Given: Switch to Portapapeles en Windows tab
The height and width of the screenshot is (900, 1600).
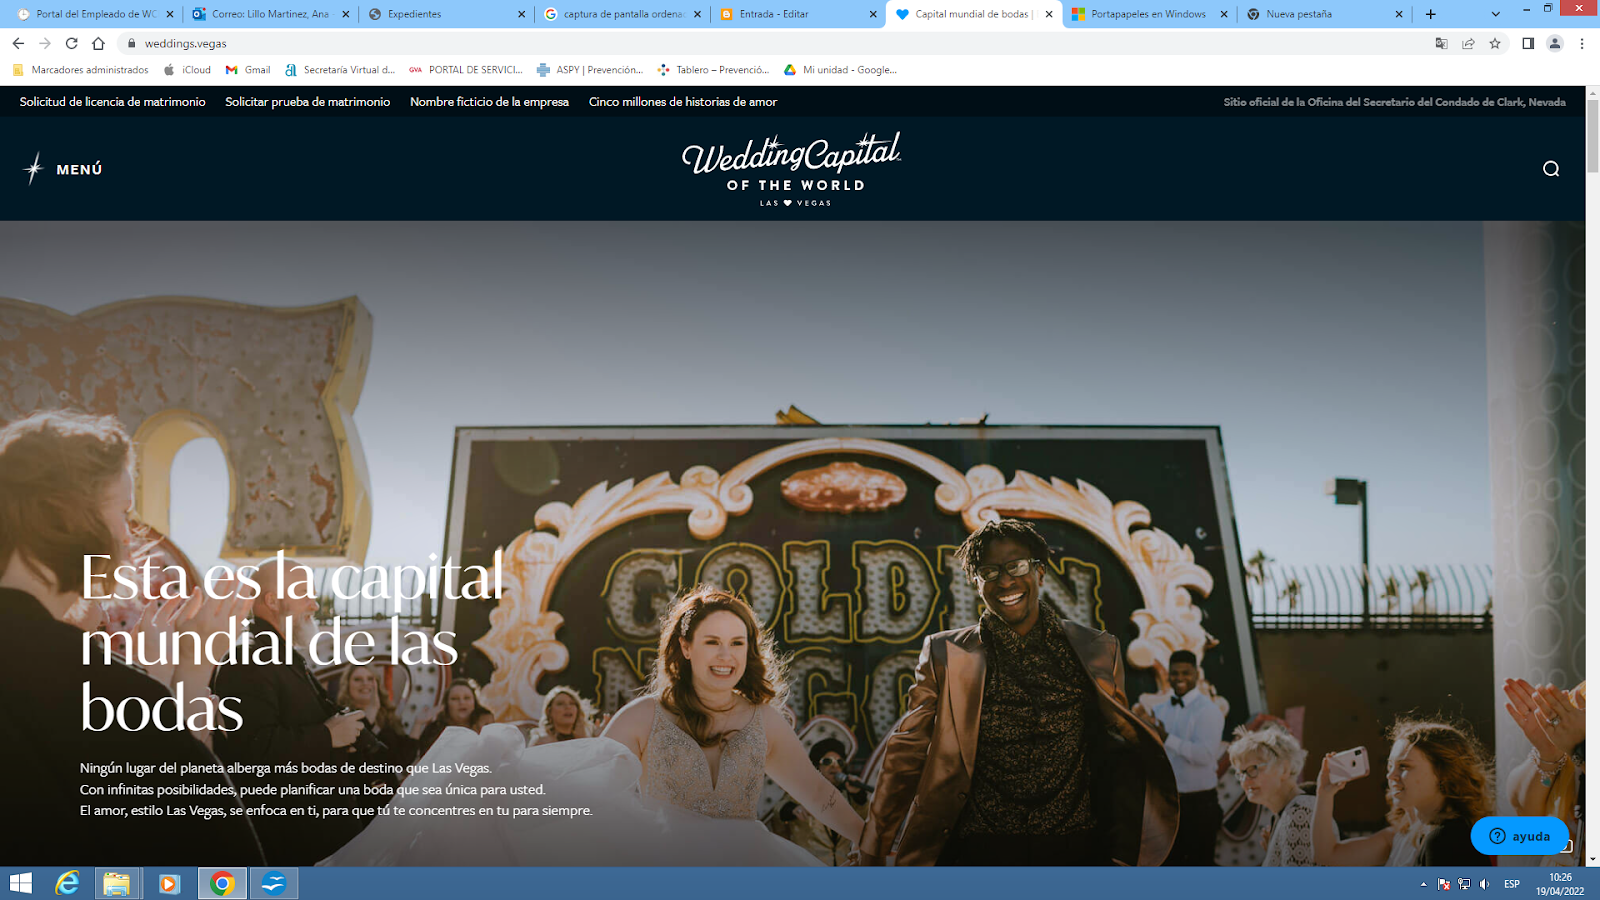Looking at the screenshot, I should click(x=1148, y=14).
